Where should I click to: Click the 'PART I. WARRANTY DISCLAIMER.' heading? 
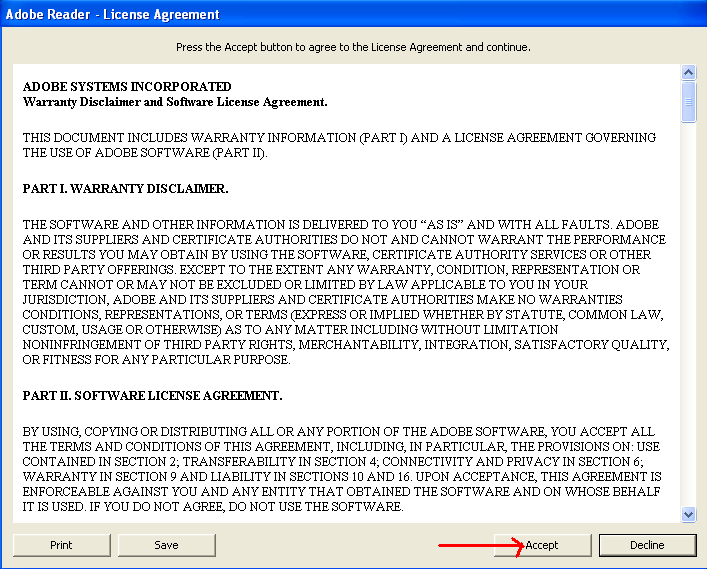pyautogui.click(x=125, y=188)
